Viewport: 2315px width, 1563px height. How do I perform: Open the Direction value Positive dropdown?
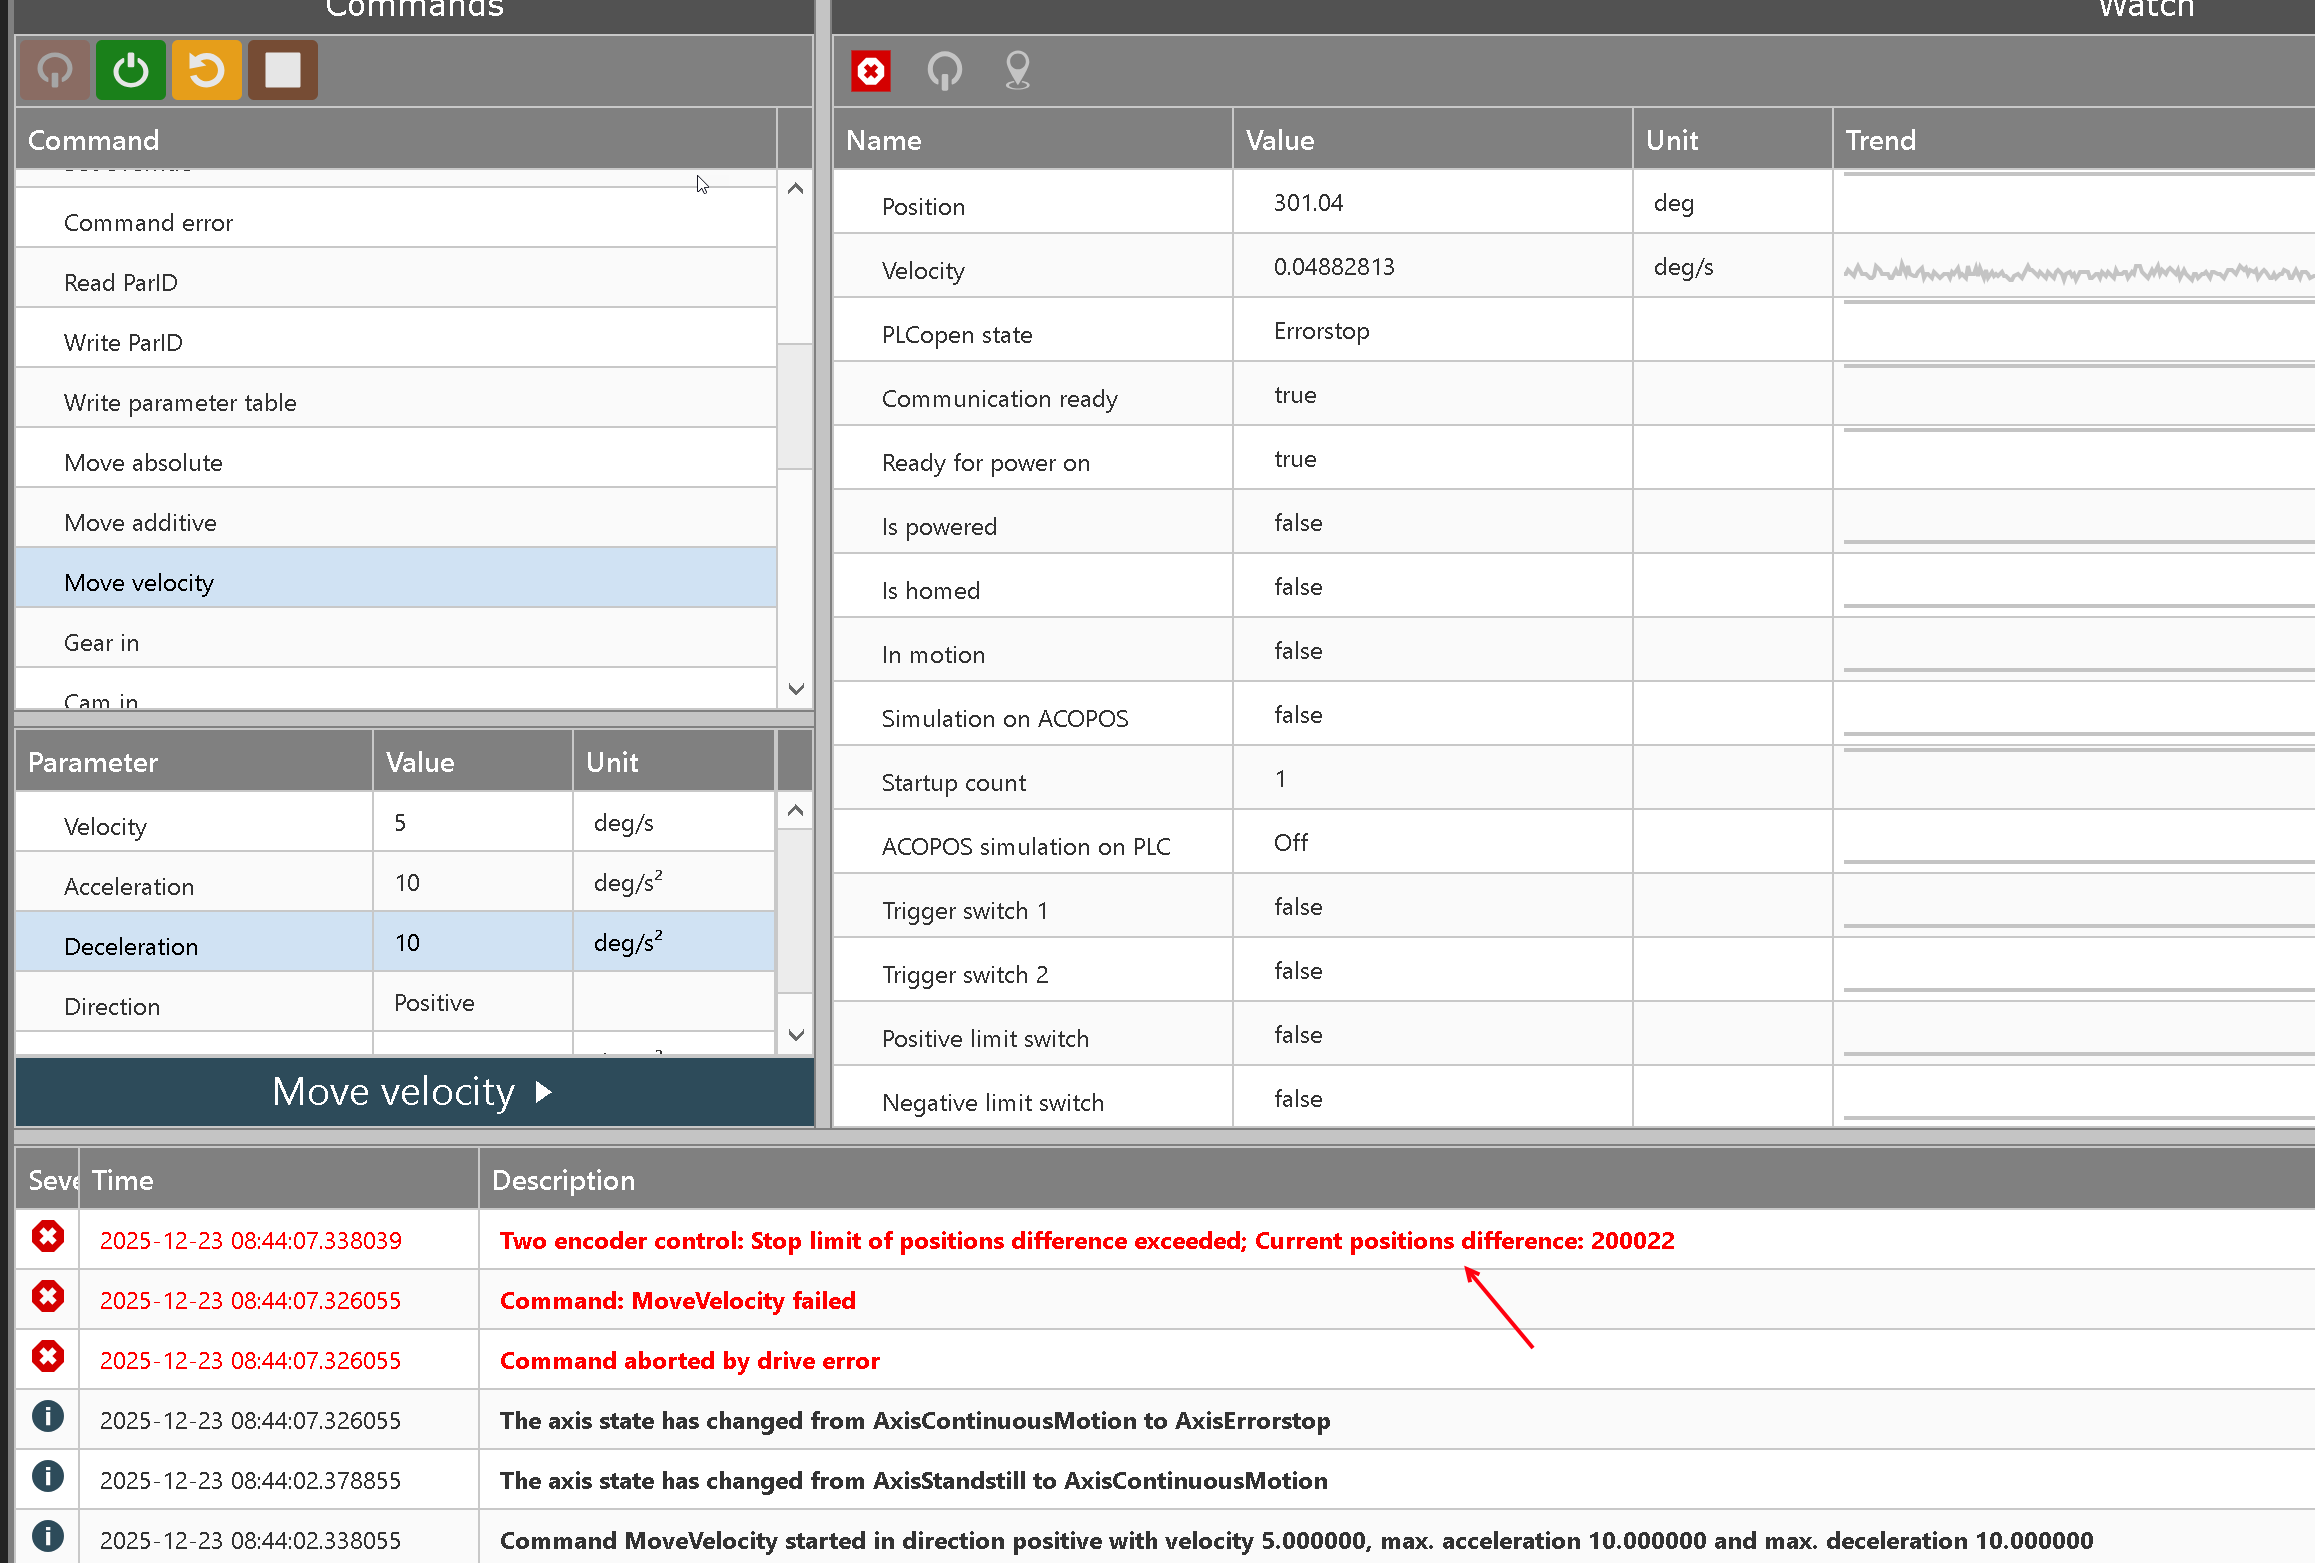(x=471, y=1003)
